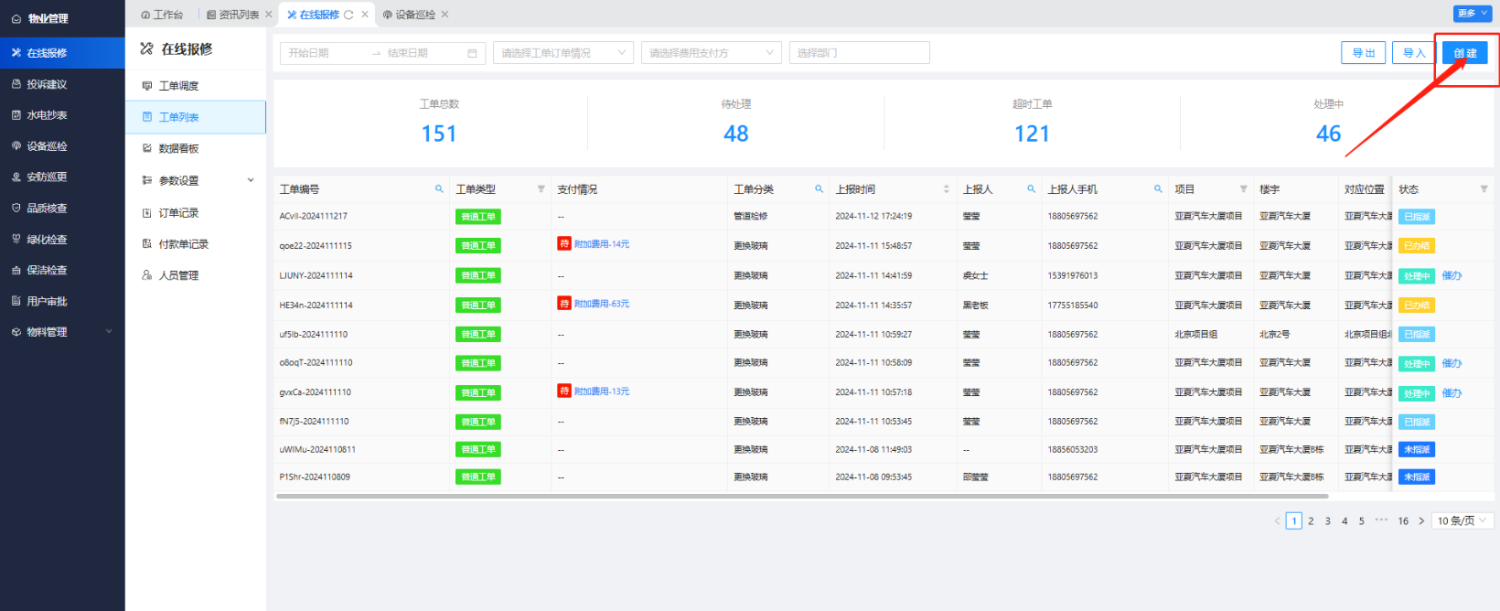Click the blue 创建 button
This screenshot has width=1500, height=611.
click(x=1465, y=53)
